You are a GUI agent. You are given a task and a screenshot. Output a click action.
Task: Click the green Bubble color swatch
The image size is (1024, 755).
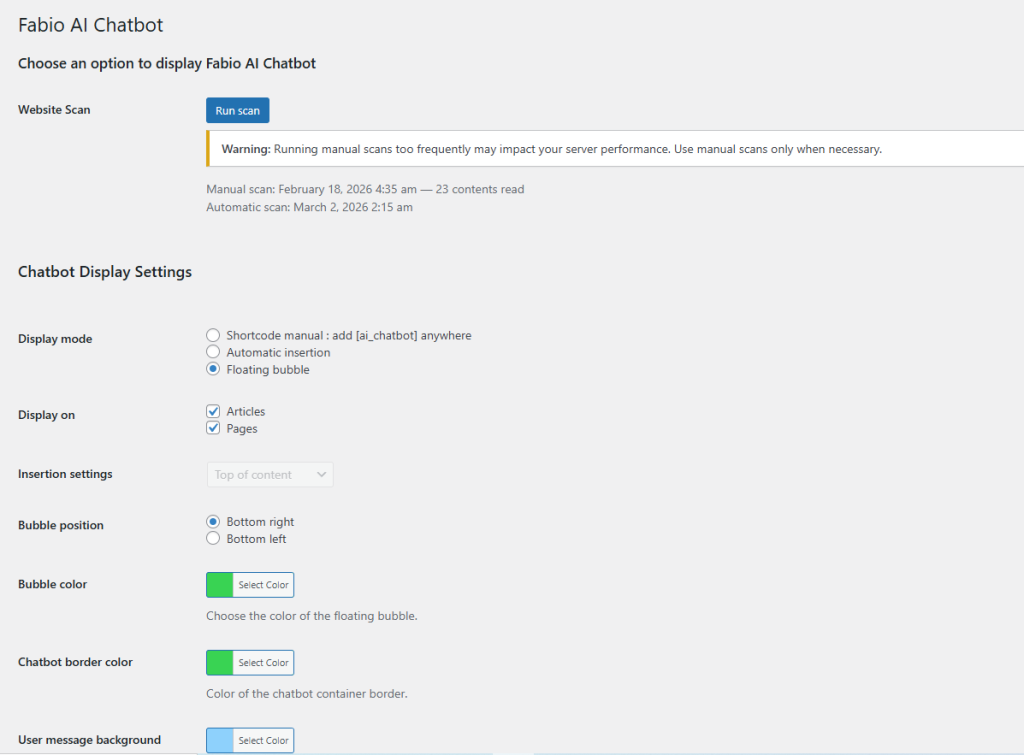click(220, 585)
